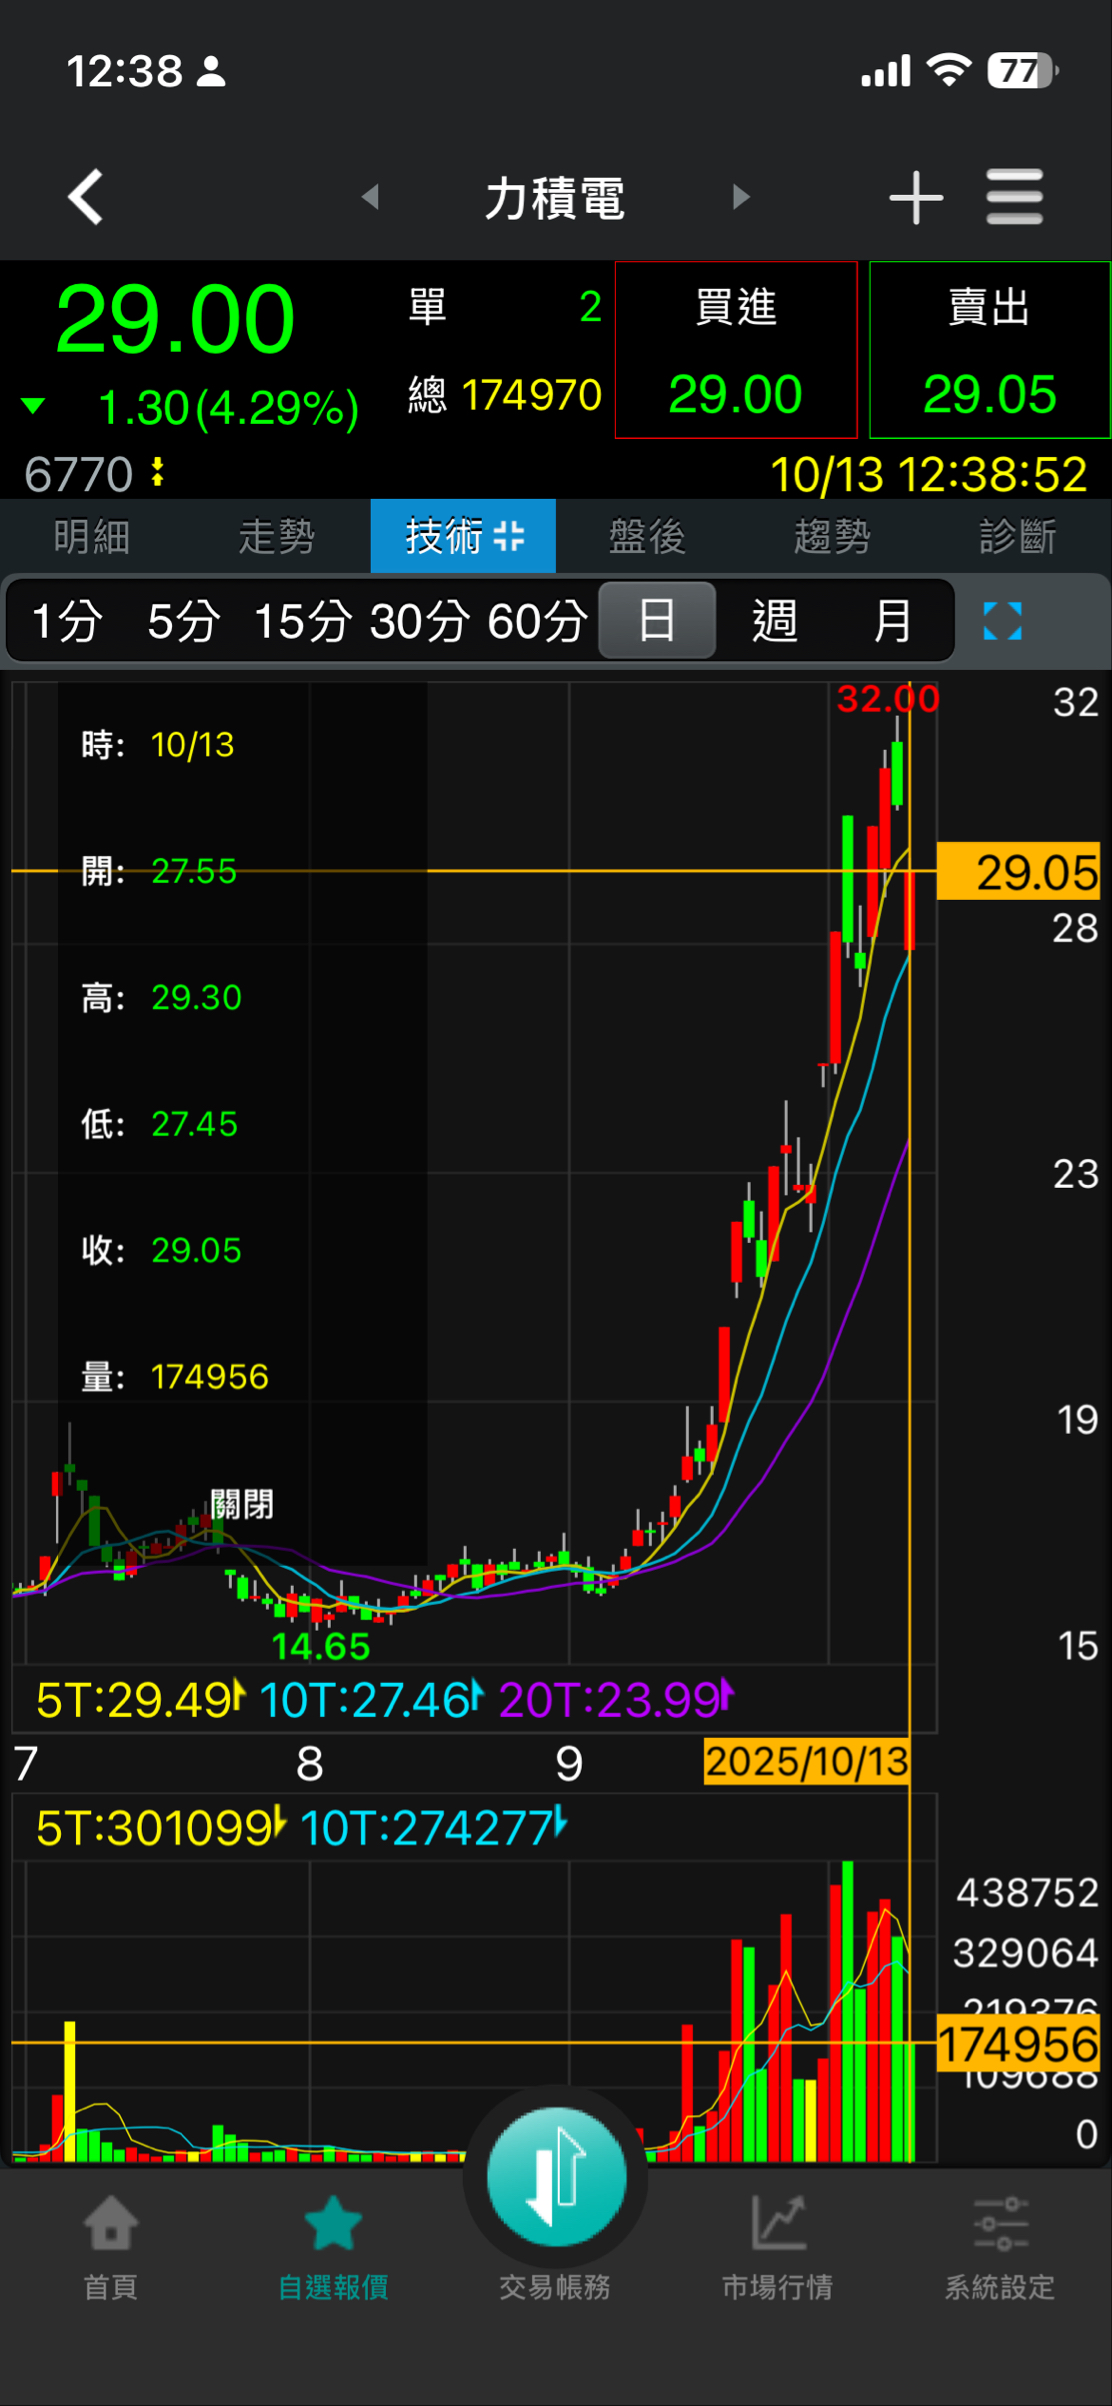The image size is (1112, 2406).
Task: Tap the 32.00 high price label
Action: pyautogui.click(x=888, y=699)
